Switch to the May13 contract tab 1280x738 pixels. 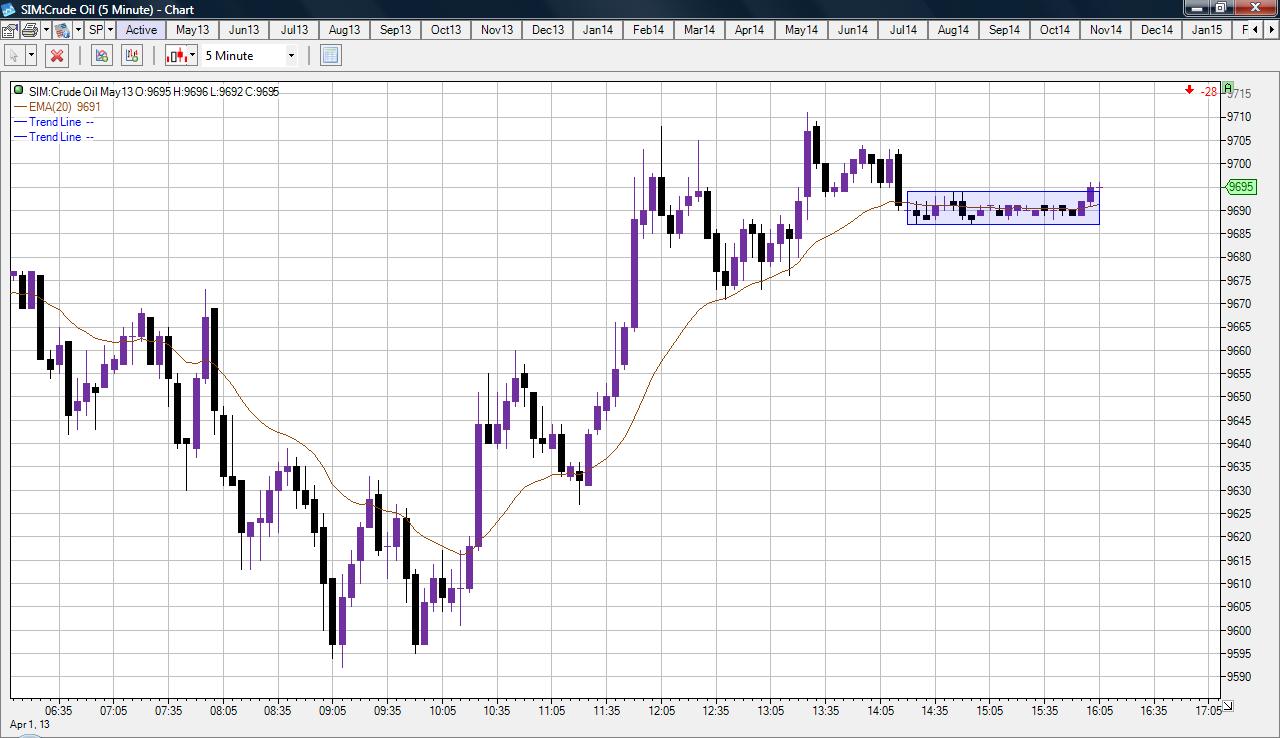(192, 30)
